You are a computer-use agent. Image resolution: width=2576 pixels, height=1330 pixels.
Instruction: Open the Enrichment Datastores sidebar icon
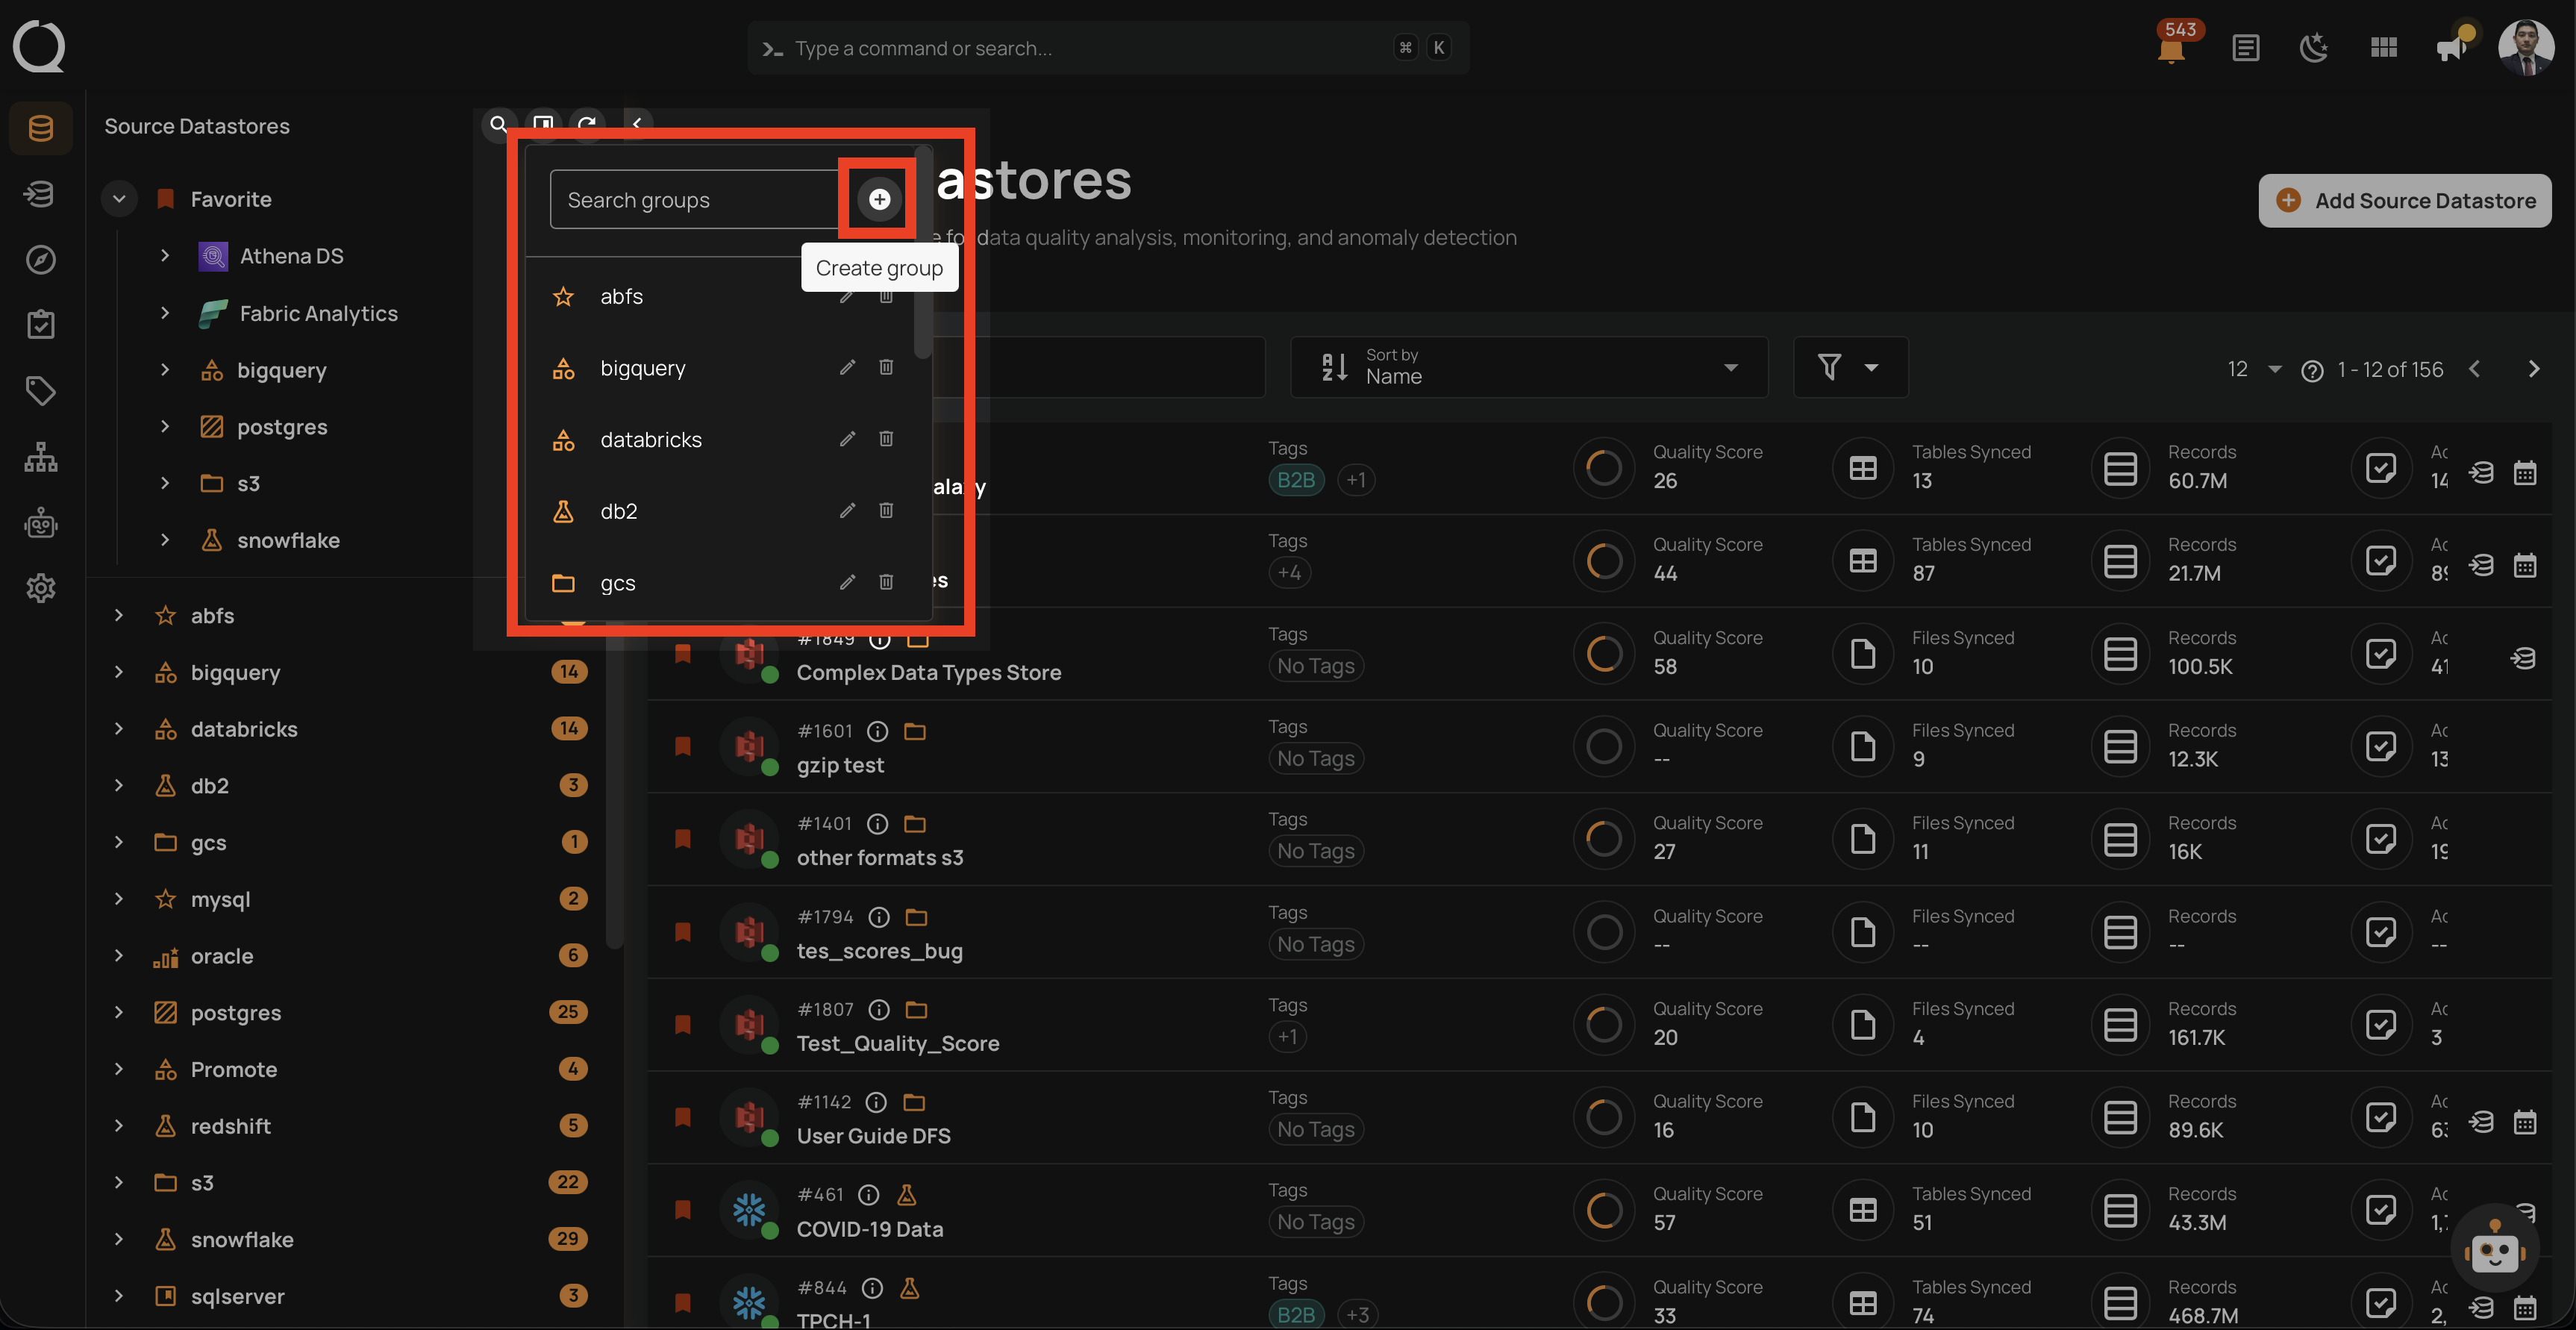tap(39, 193)
